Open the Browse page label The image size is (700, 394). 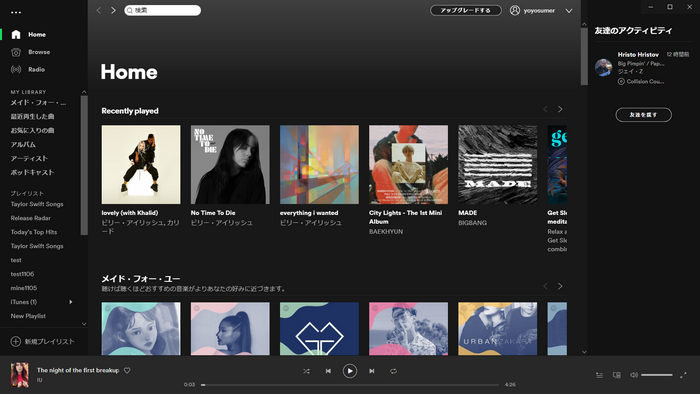pyautogui.click(x=39, y=52)
